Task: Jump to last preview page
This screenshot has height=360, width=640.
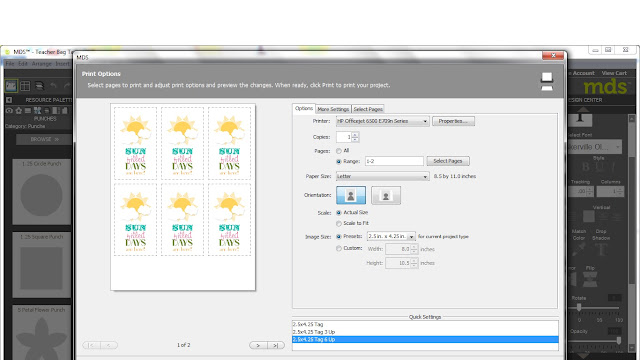Action: pyautogui.click(x=276, y=345)
